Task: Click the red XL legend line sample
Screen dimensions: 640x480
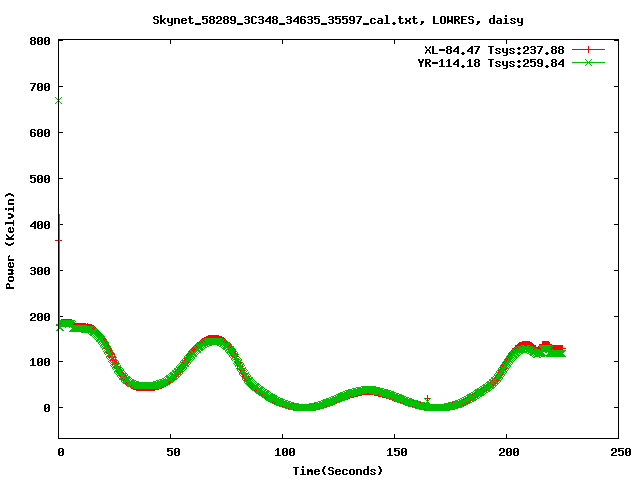Action: coord(588,50)
